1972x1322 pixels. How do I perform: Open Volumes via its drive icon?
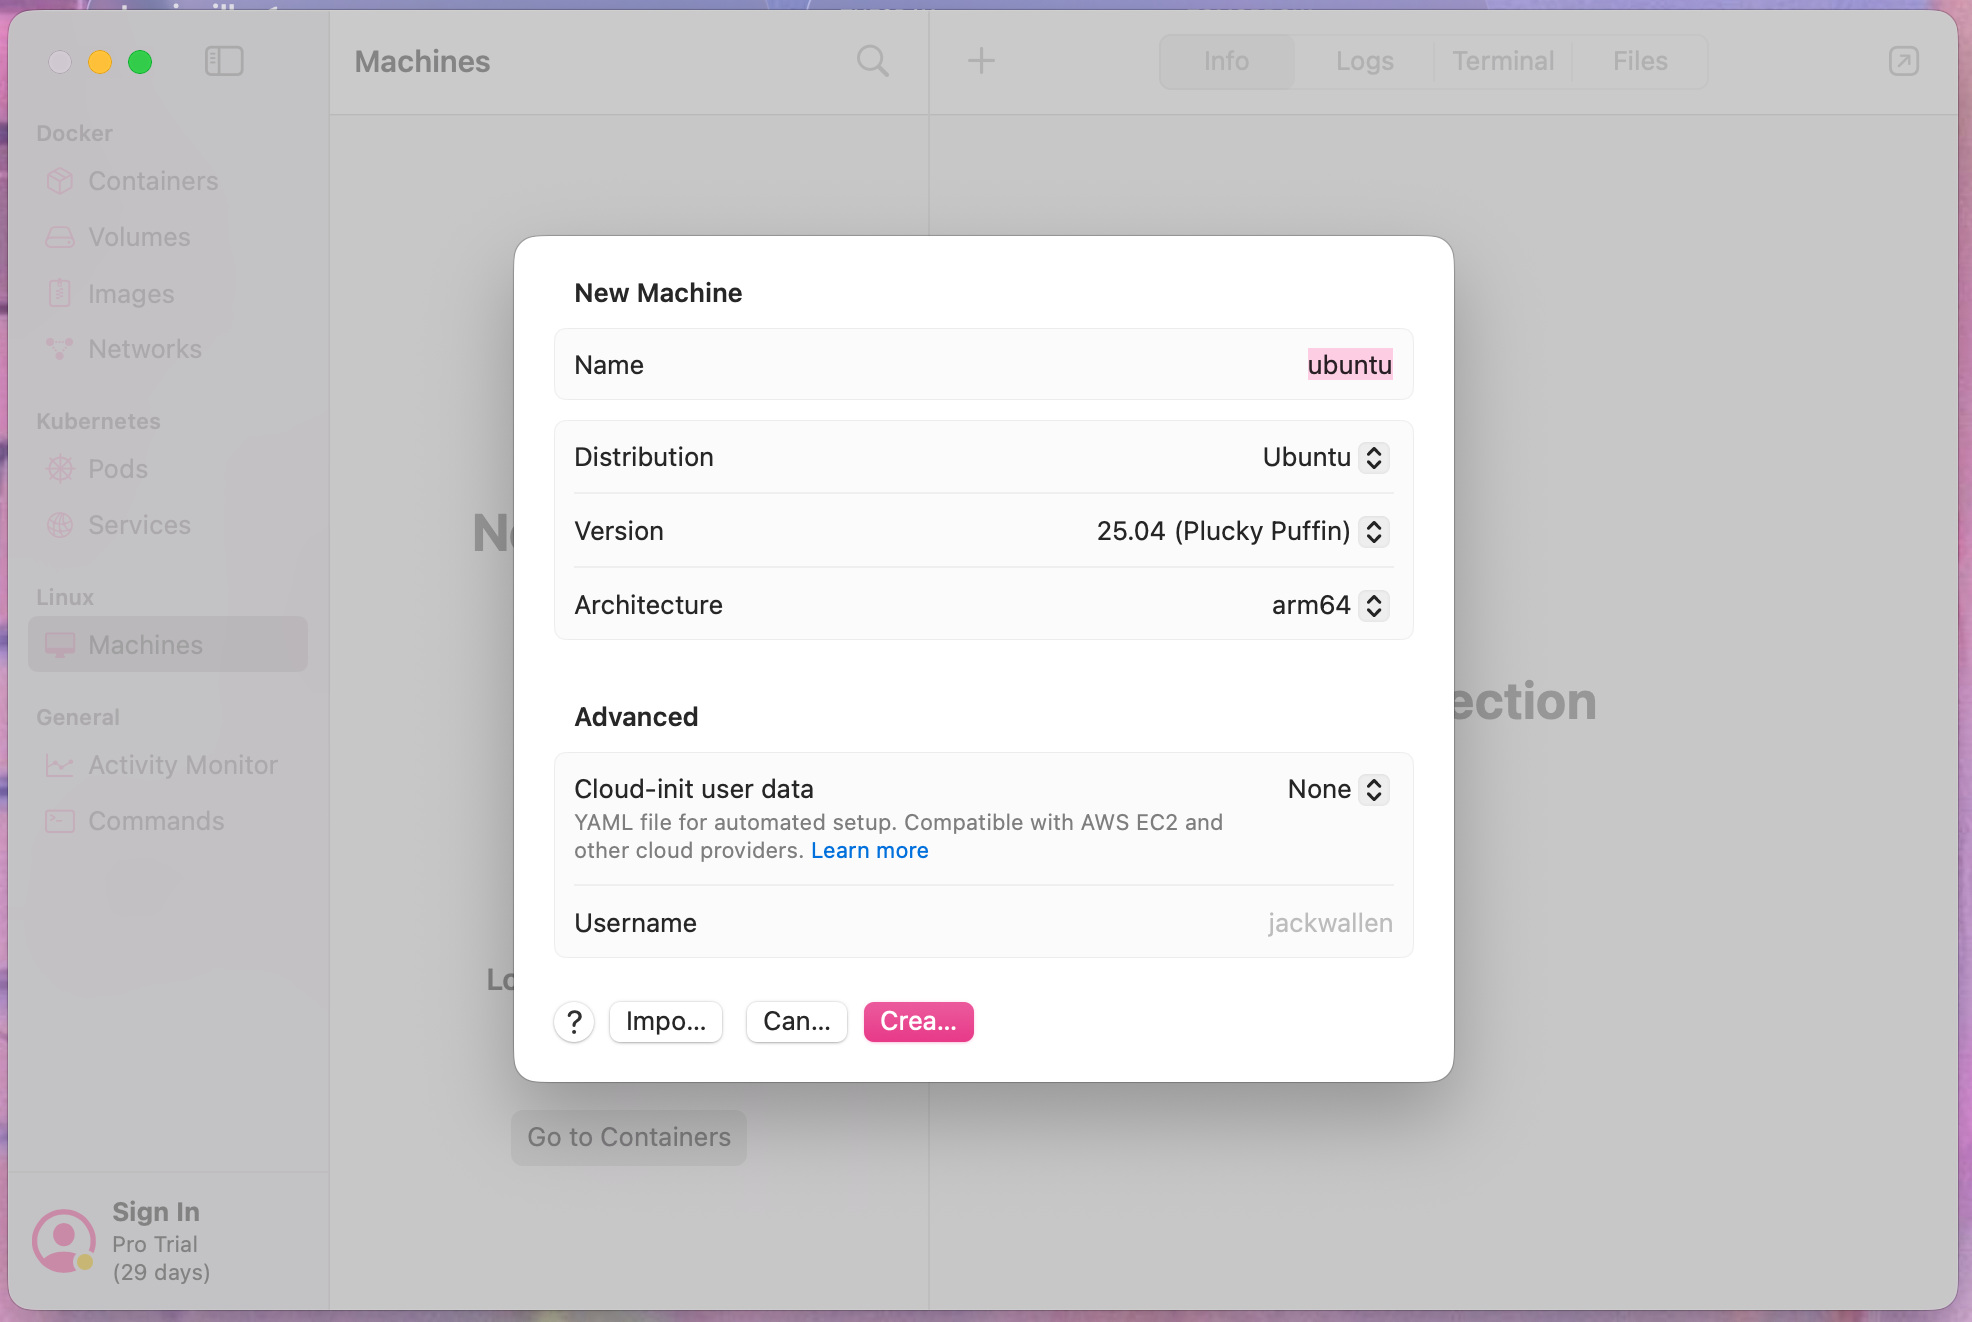(60, 237)
